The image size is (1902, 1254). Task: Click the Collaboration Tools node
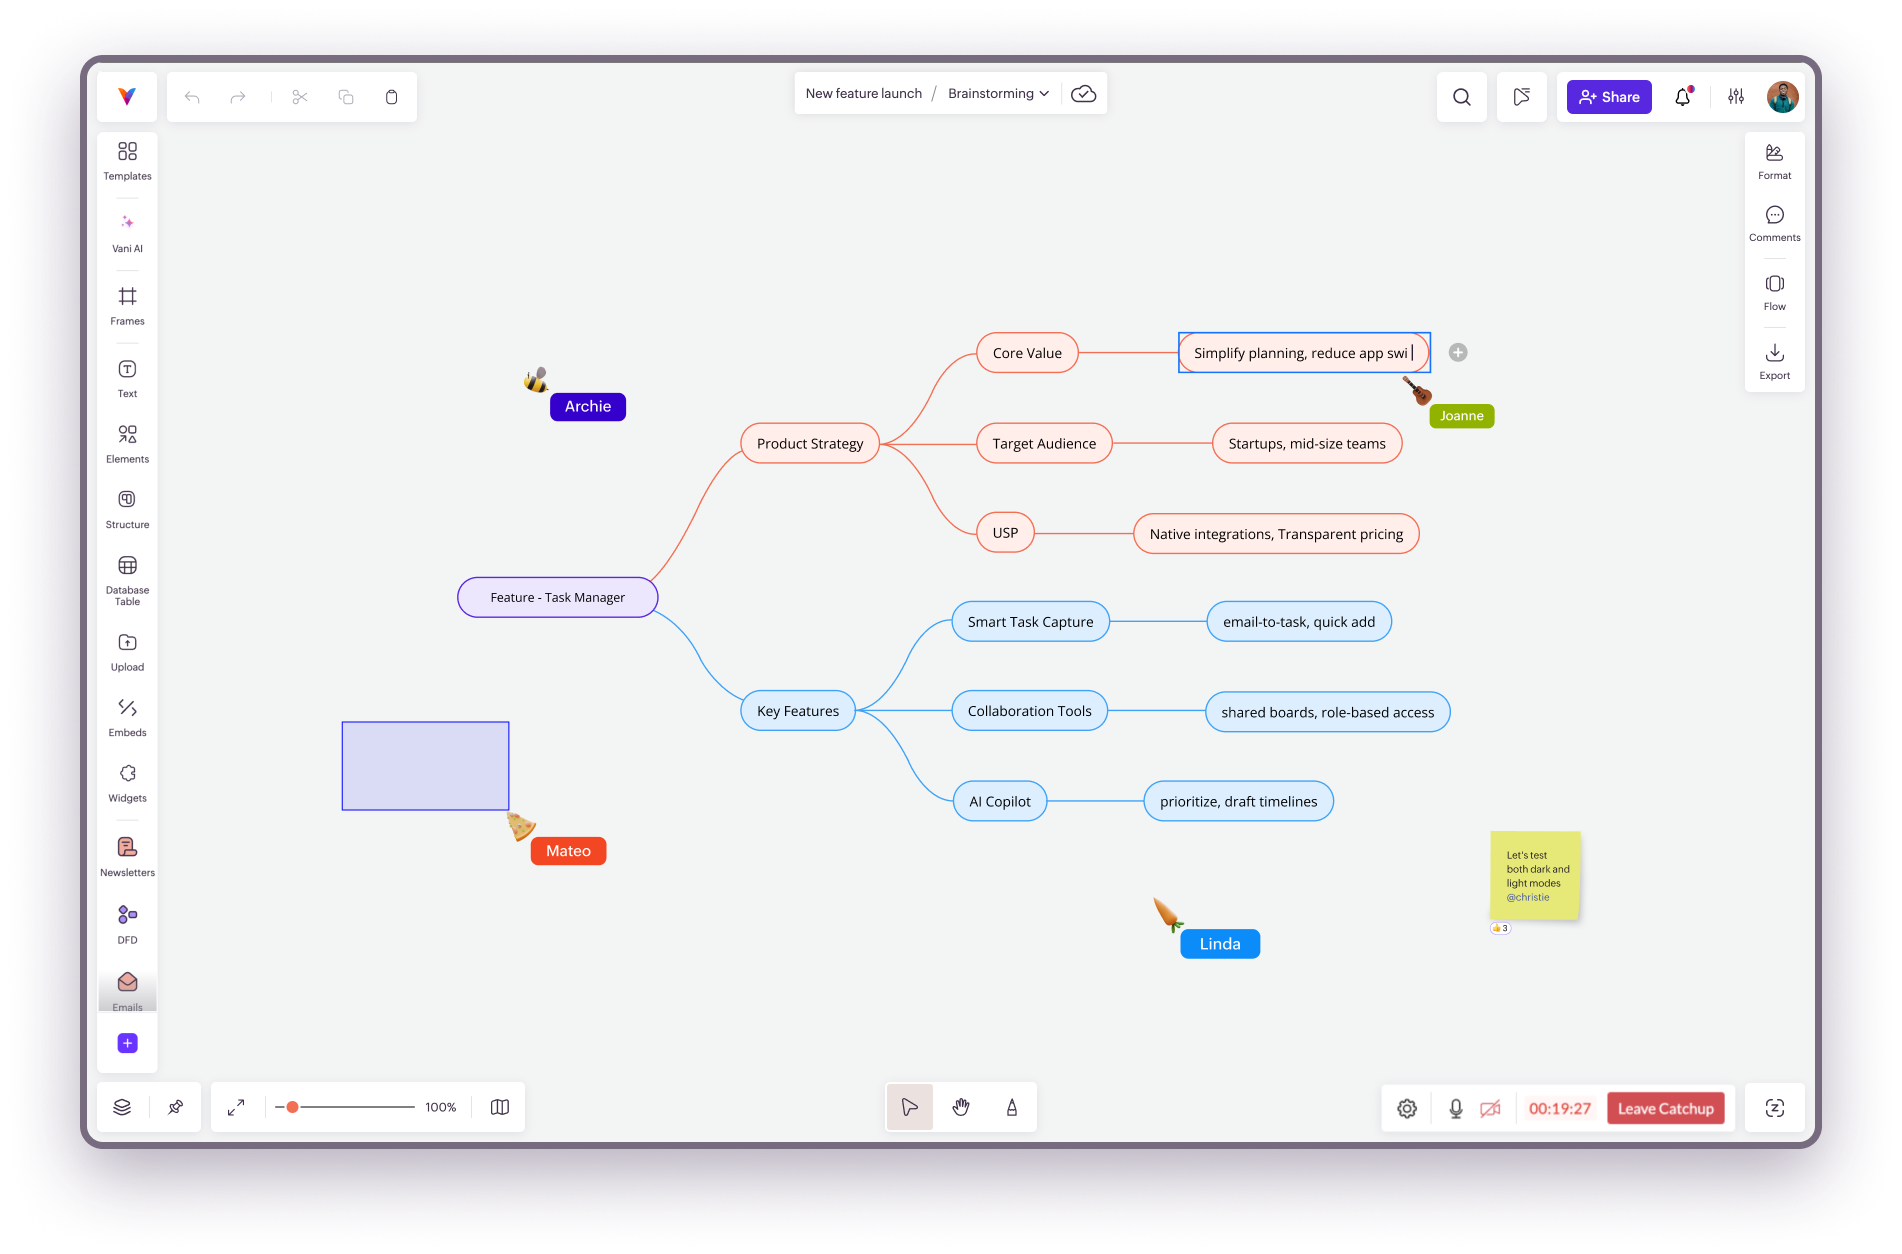click(1029, 711)
